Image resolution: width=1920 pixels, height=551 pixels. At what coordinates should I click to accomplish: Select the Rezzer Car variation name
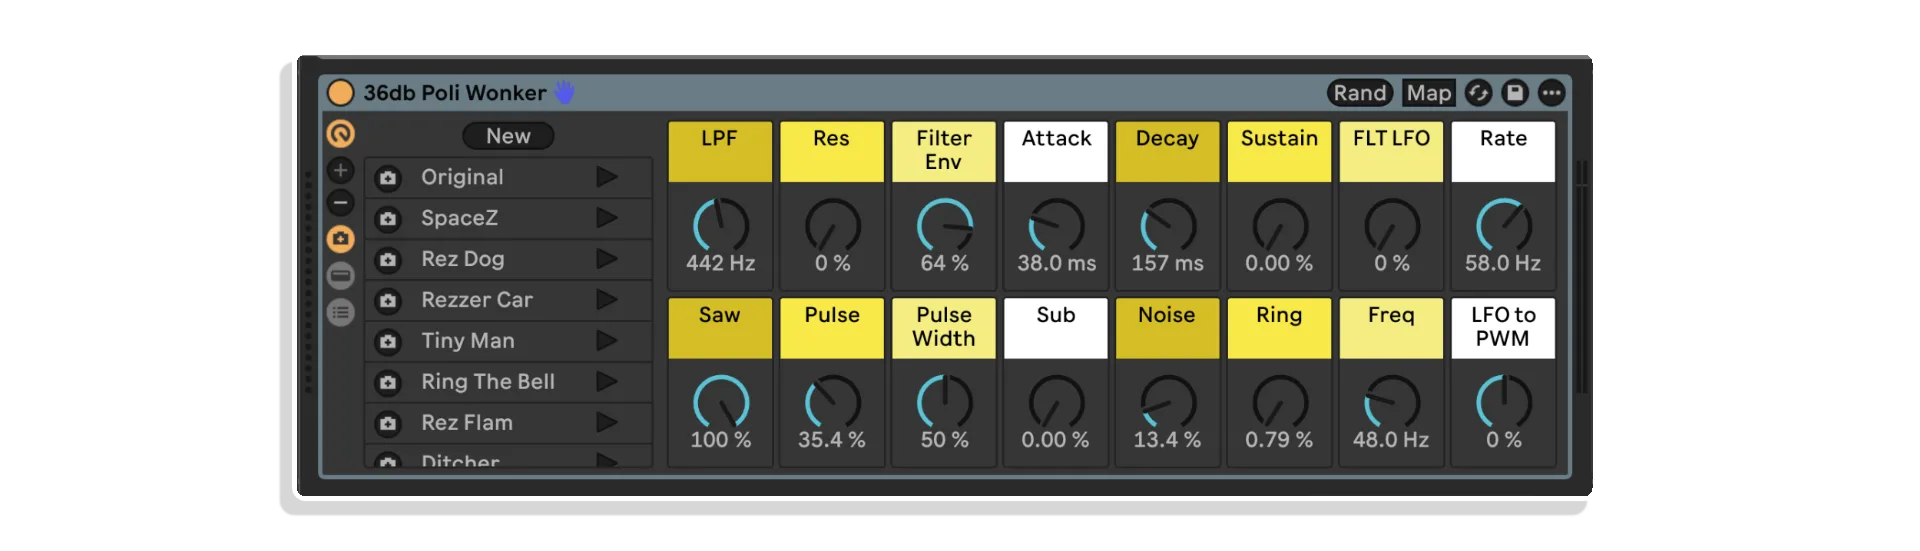[x=477, y=300]
